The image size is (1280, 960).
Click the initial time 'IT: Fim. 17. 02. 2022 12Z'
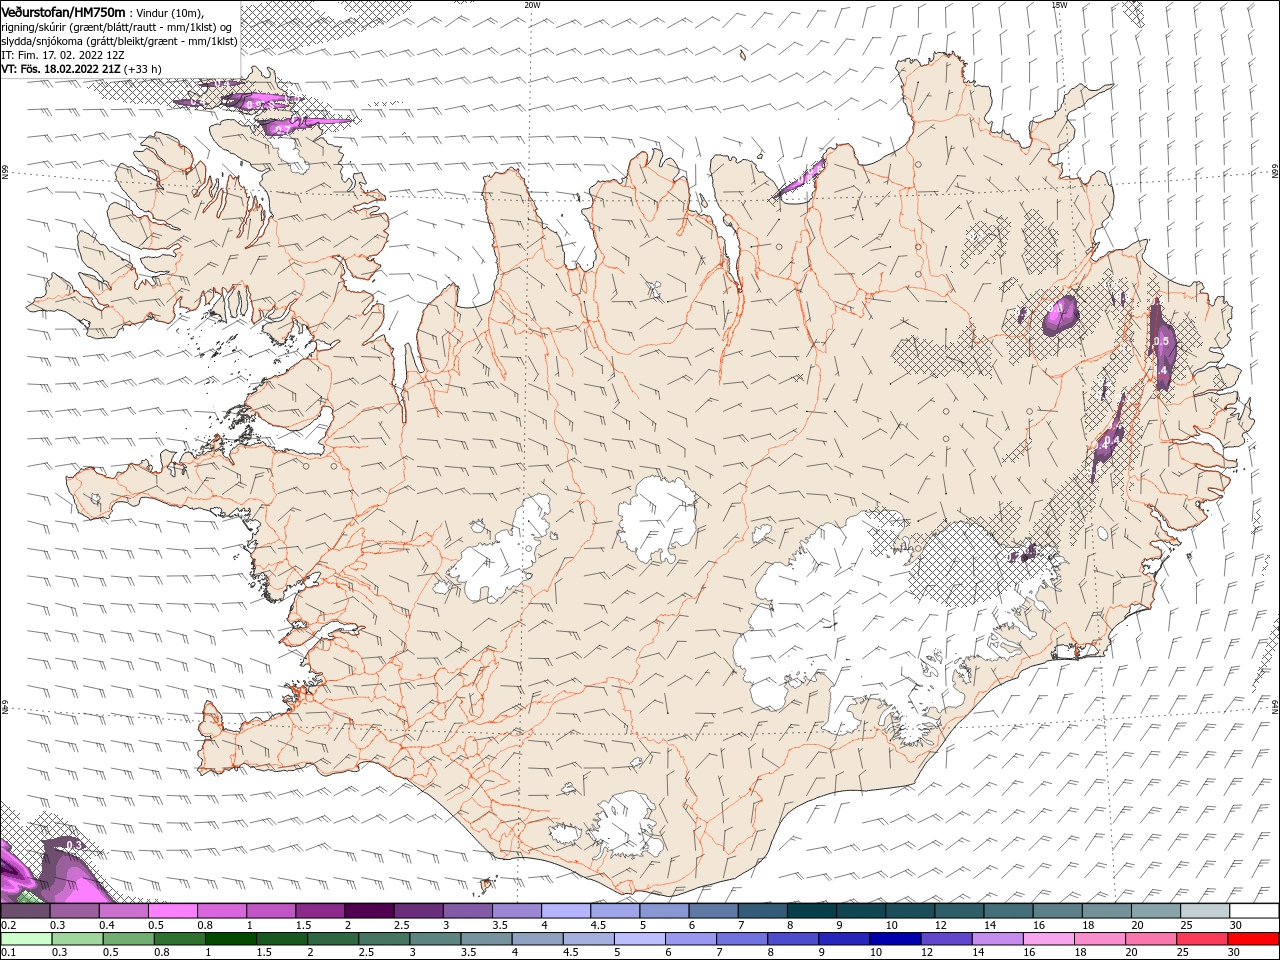tap(62, 55)
